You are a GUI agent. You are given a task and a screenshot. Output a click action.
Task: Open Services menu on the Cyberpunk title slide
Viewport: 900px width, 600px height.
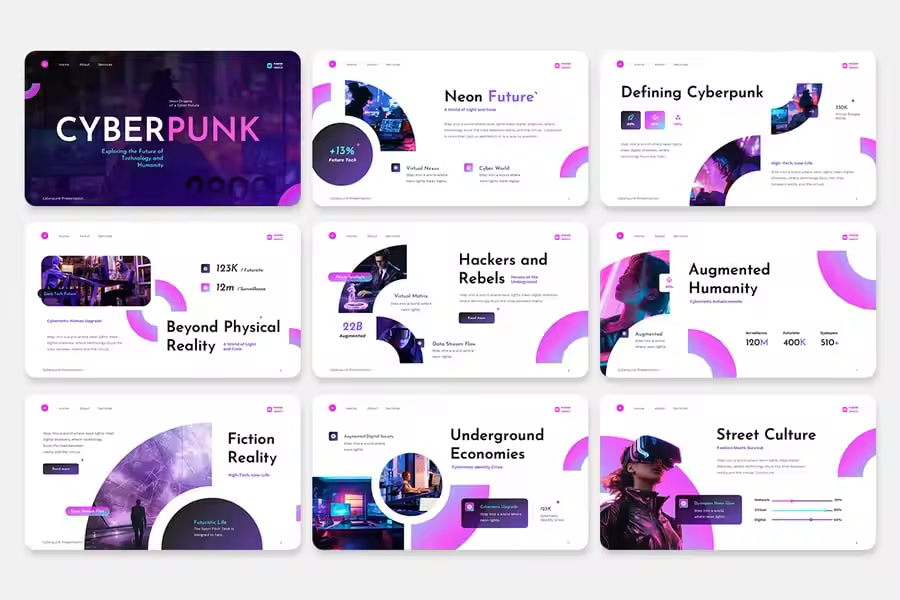pos(105,65)
